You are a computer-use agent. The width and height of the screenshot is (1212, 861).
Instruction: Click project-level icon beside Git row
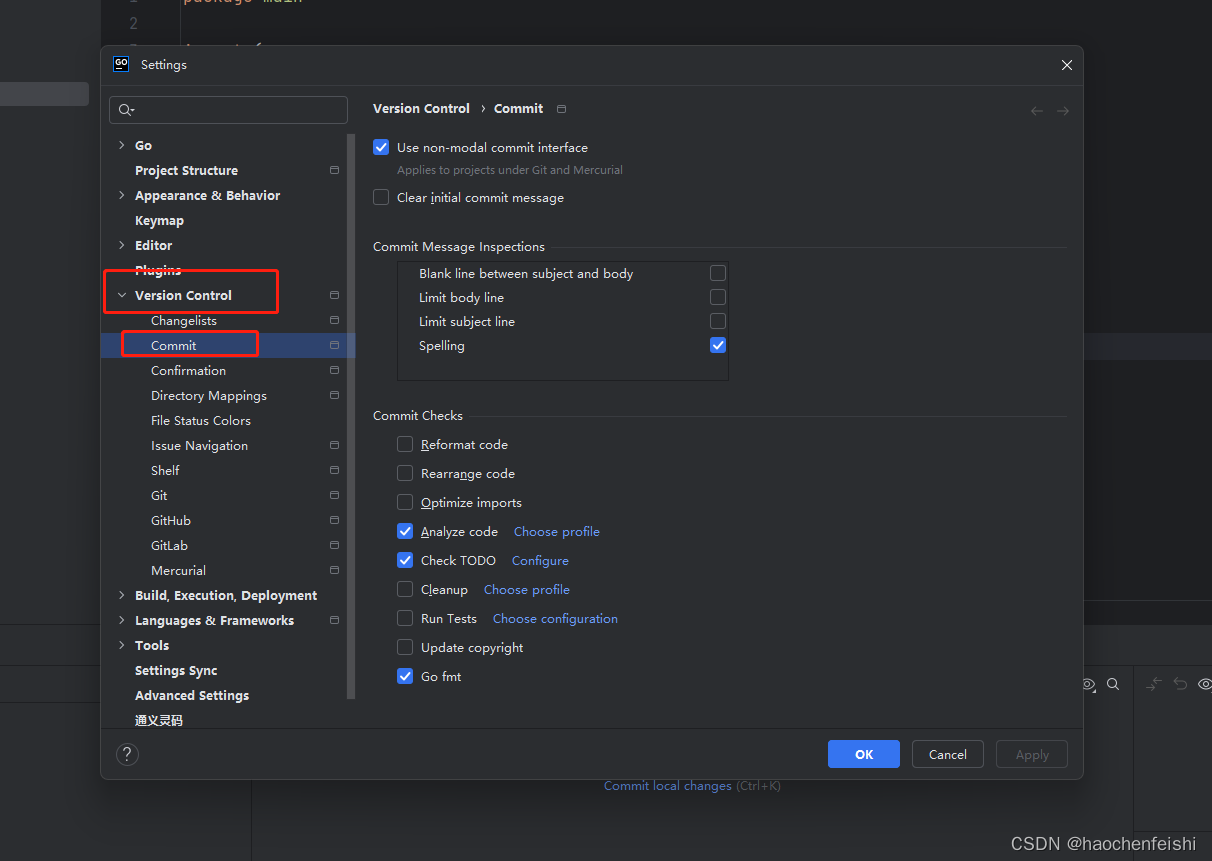pyautogui.click(x=334, y=495)
